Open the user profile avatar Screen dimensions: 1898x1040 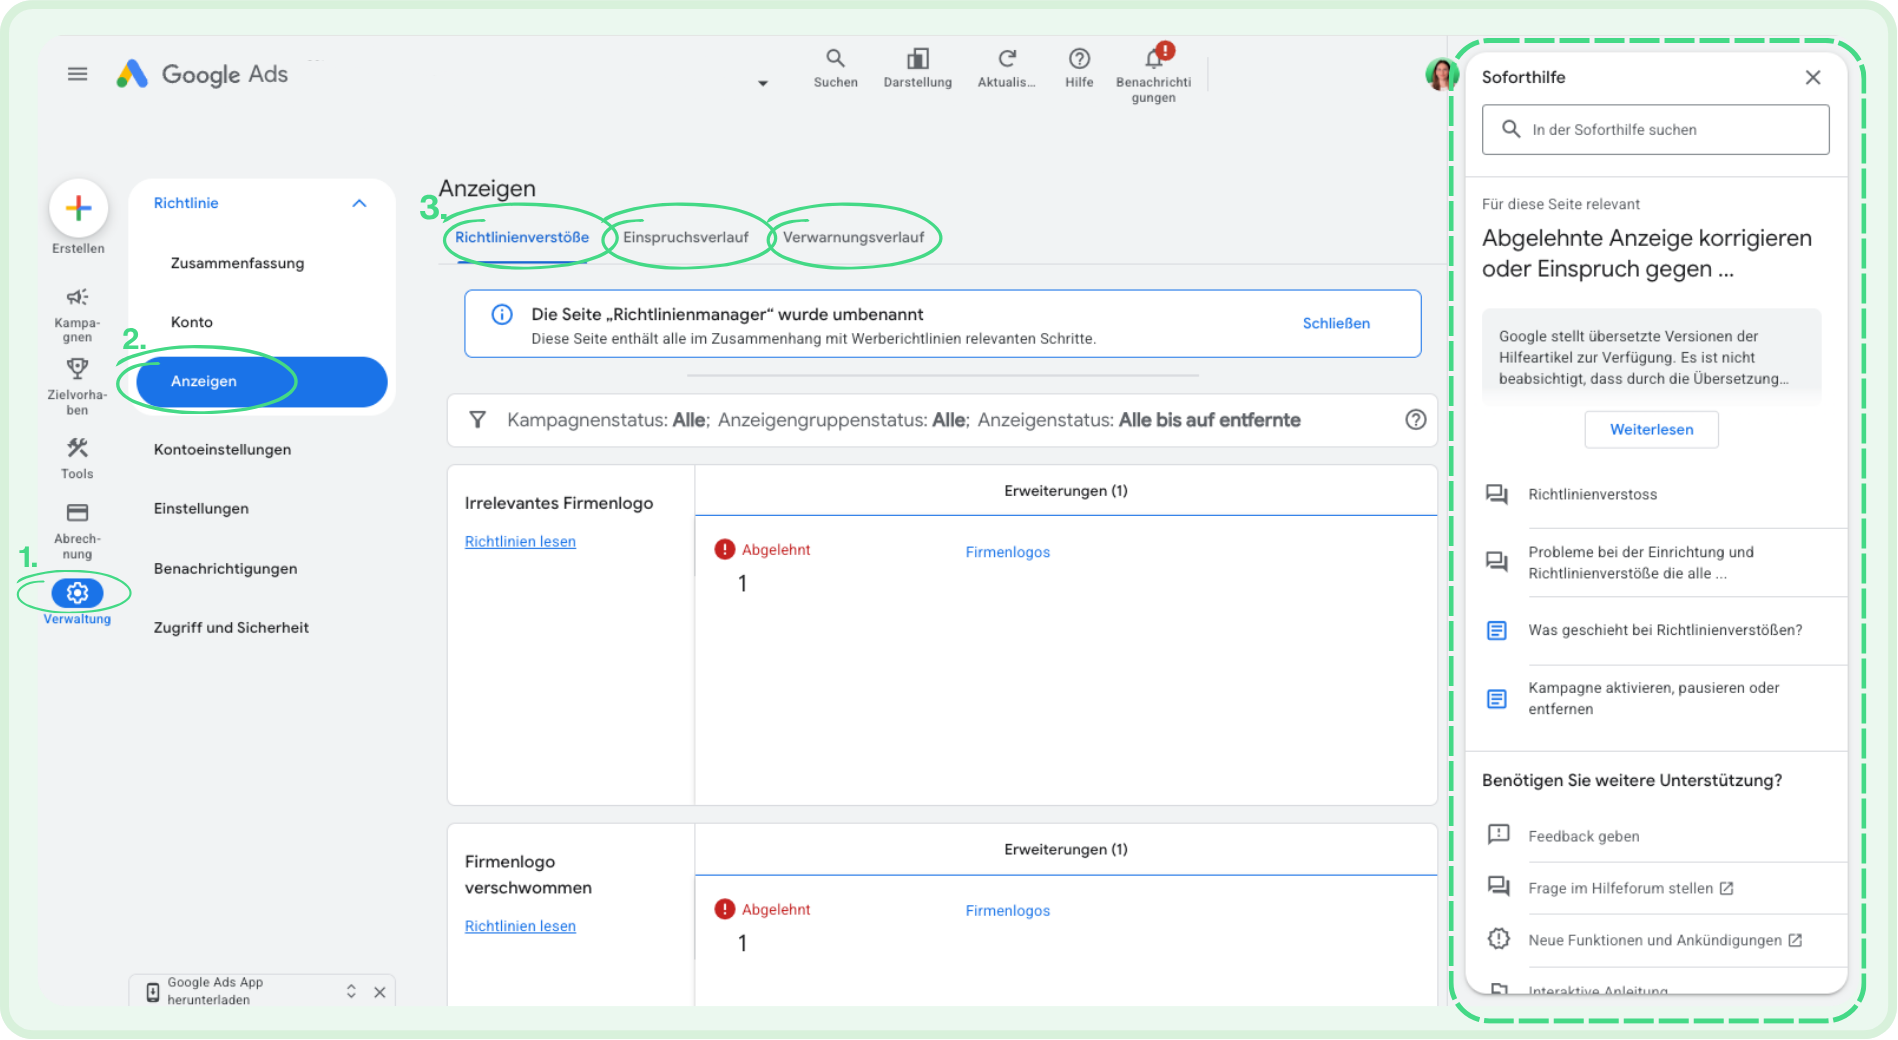click(x=1440, y=74)
